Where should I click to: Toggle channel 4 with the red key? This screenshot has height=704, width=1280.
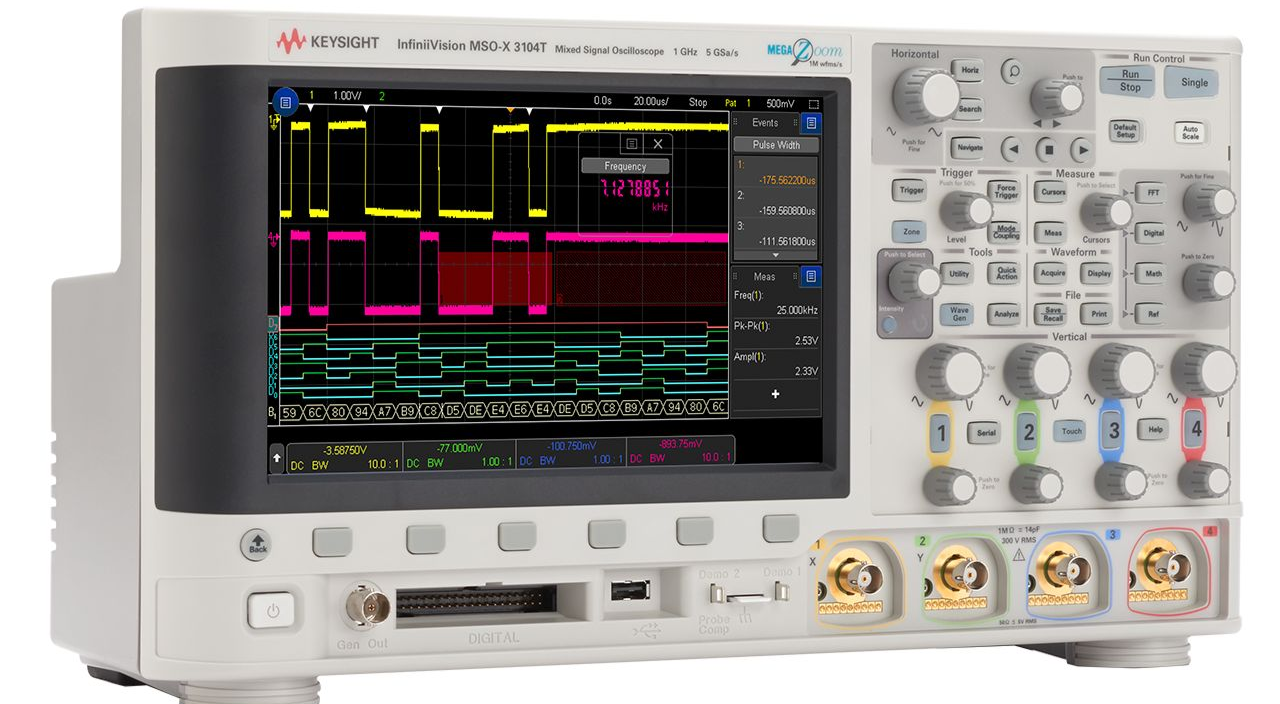point(1194,431)
